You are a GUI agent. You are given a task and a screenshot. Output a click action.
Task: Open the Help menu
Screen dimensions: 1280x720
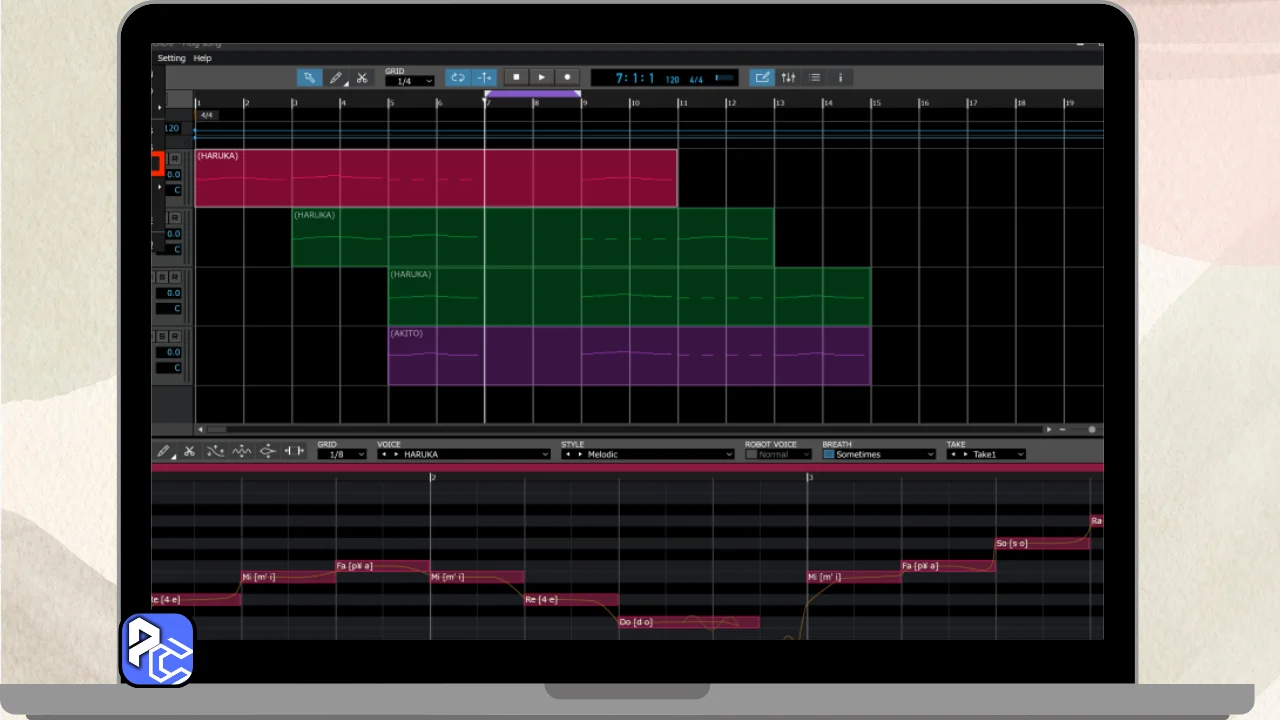pos(203,58)
